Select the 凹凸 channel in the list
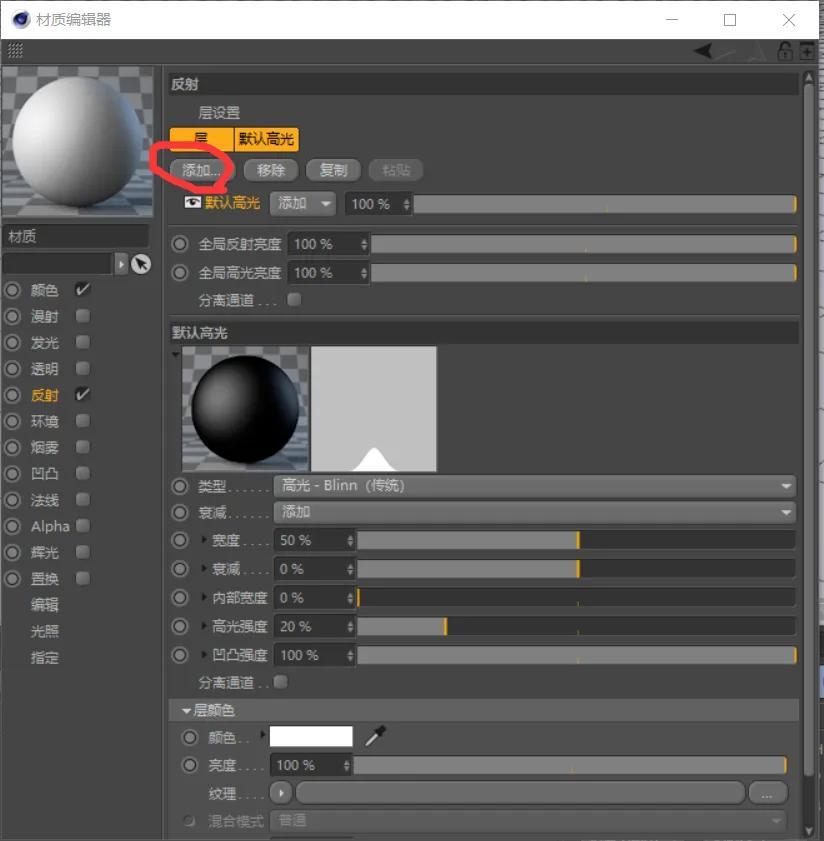This screenshot has width=824, height=841. click(x=46, y=474)
